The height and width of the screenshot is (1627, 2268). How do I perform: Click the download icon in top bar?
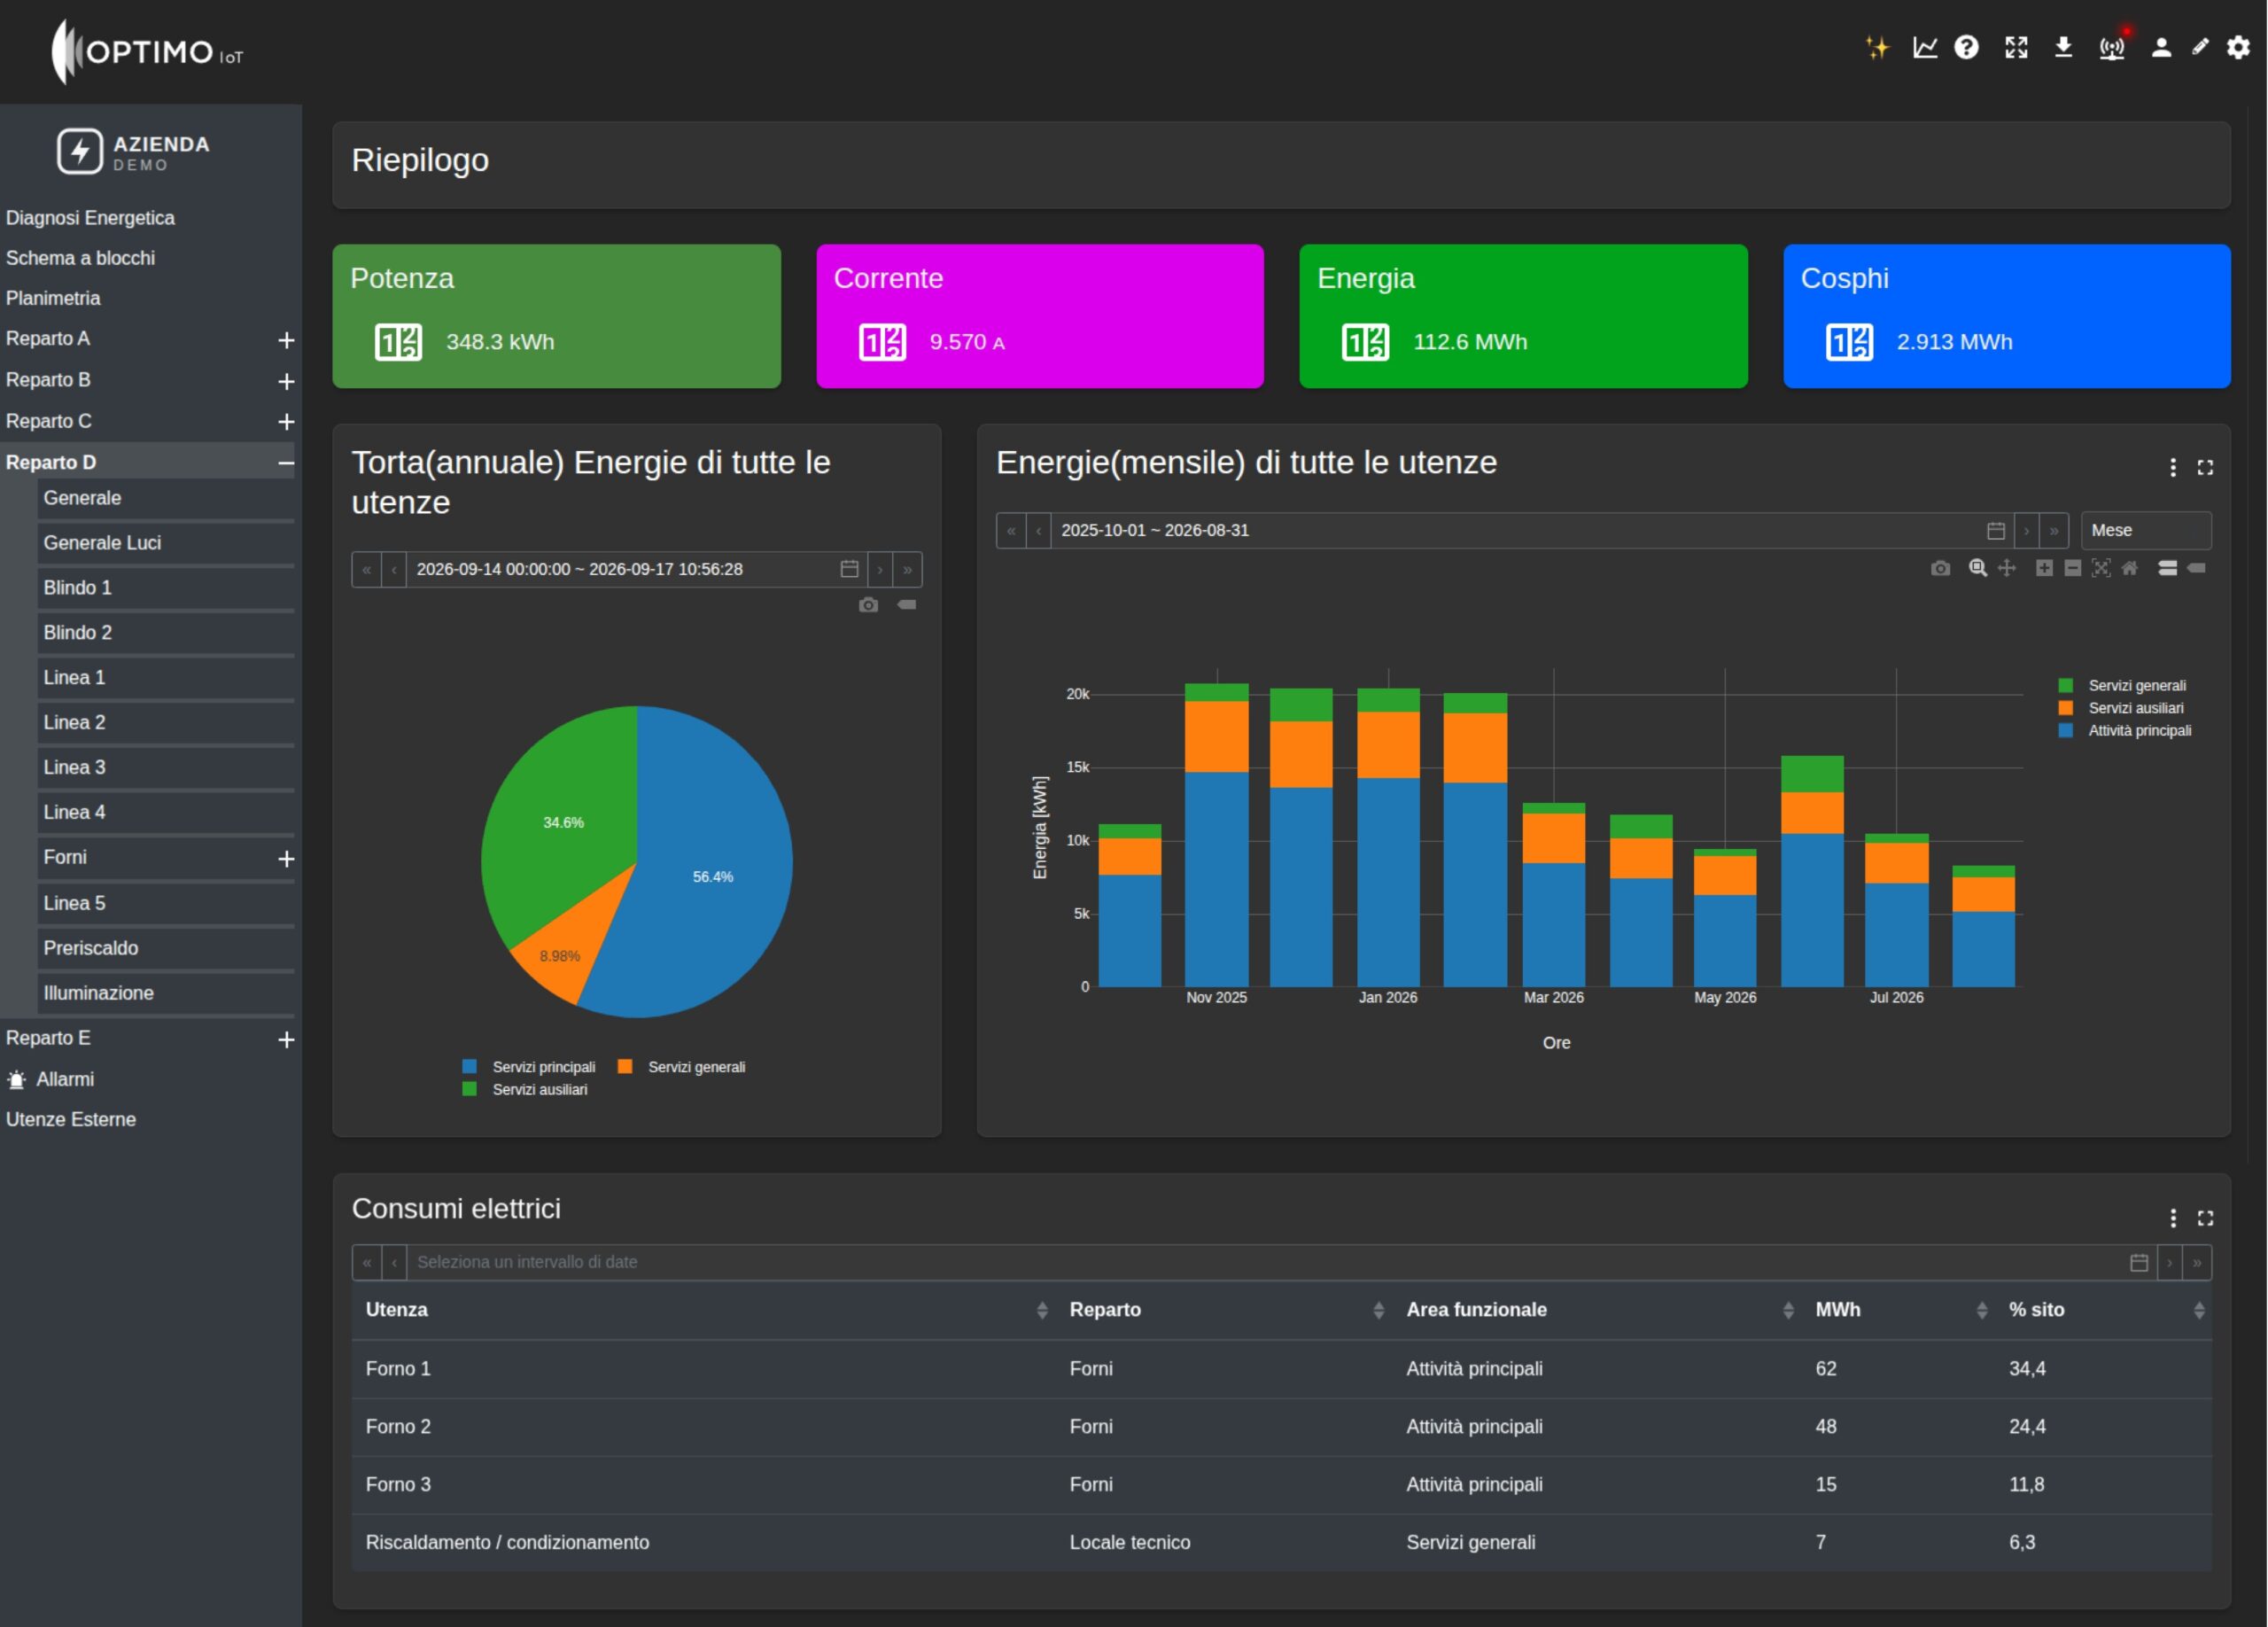[x=2063, y=47]
